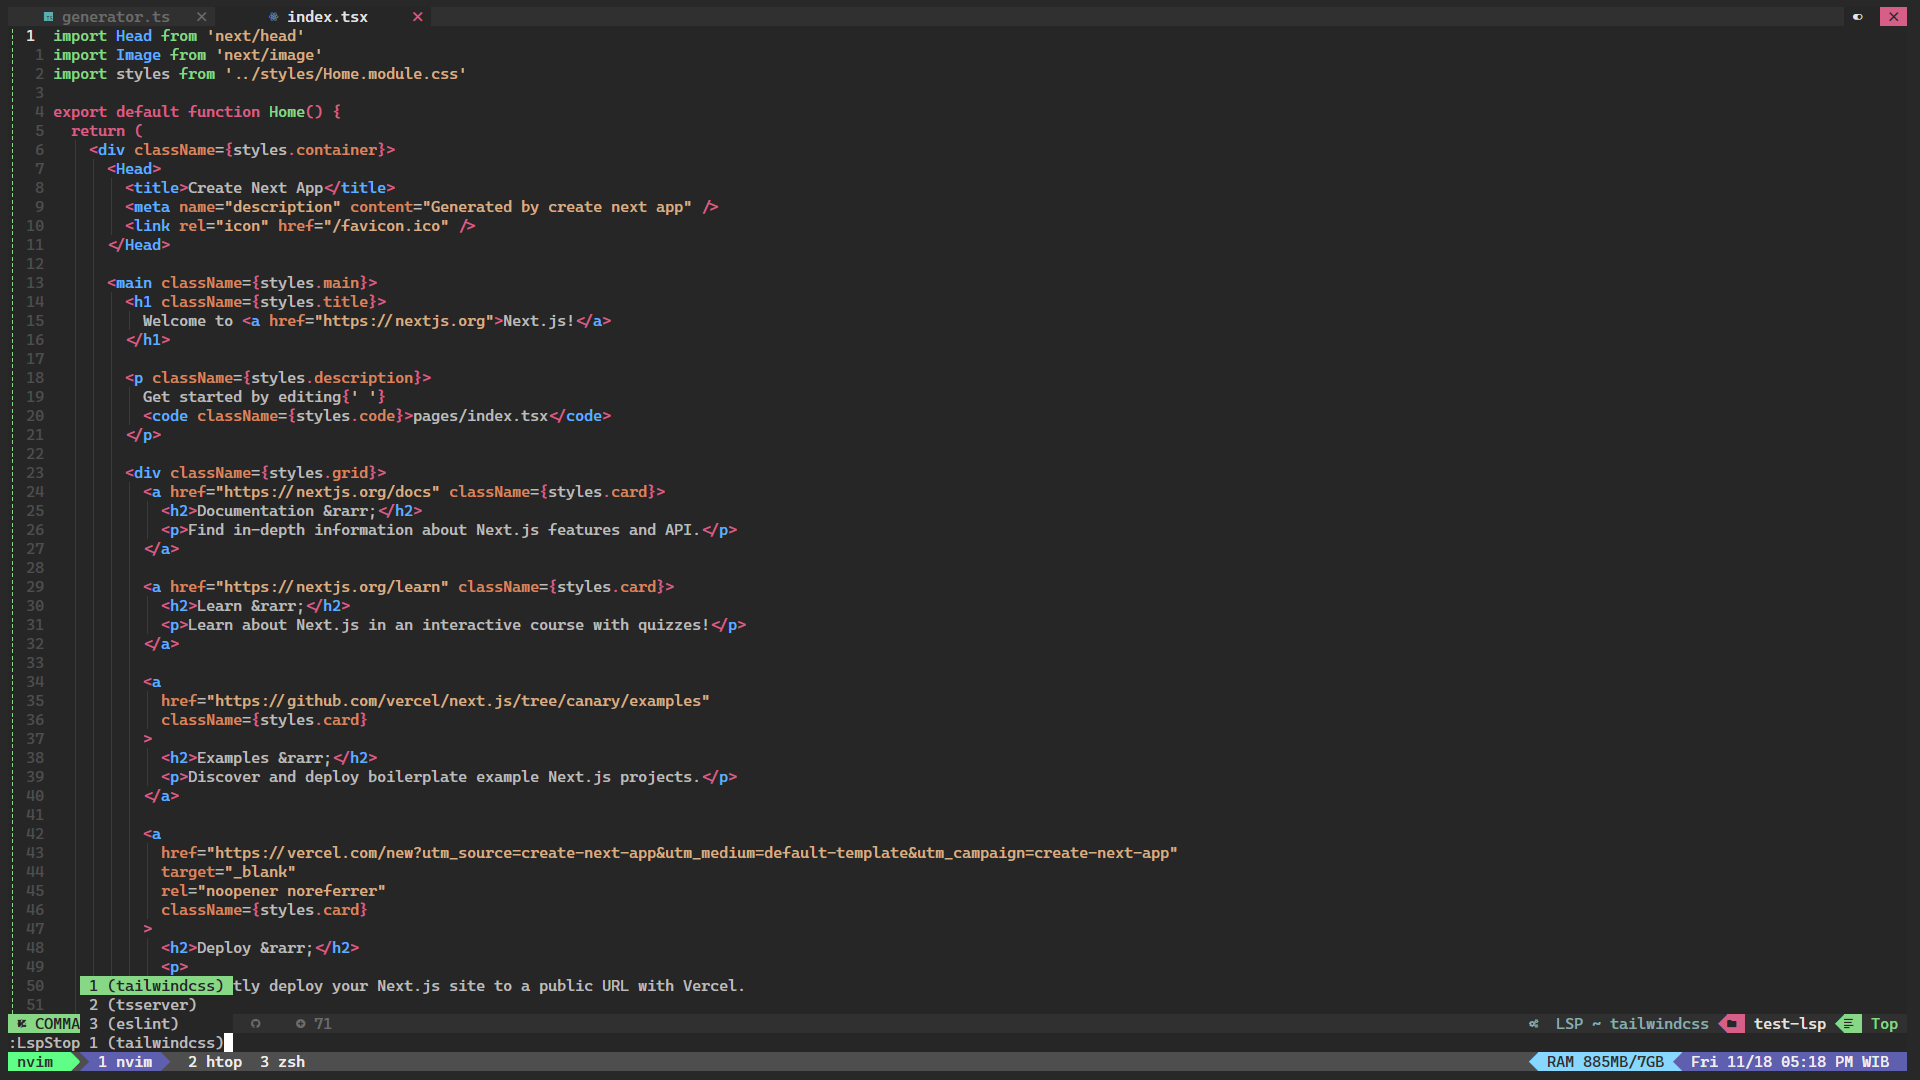The width and height of the screenshot is (1920, 1080).
Task: Choose eslint from the LspStop completion list
Action: pos(133,1023)
